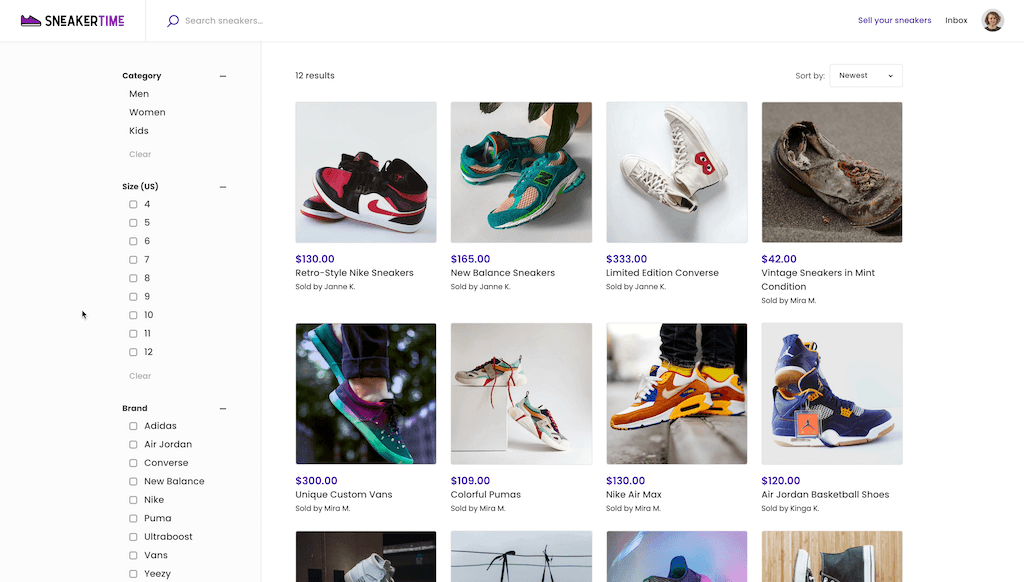This screenshot has width=1024, height=582.
Task: Select the Women category
Action: click(147, 112)
